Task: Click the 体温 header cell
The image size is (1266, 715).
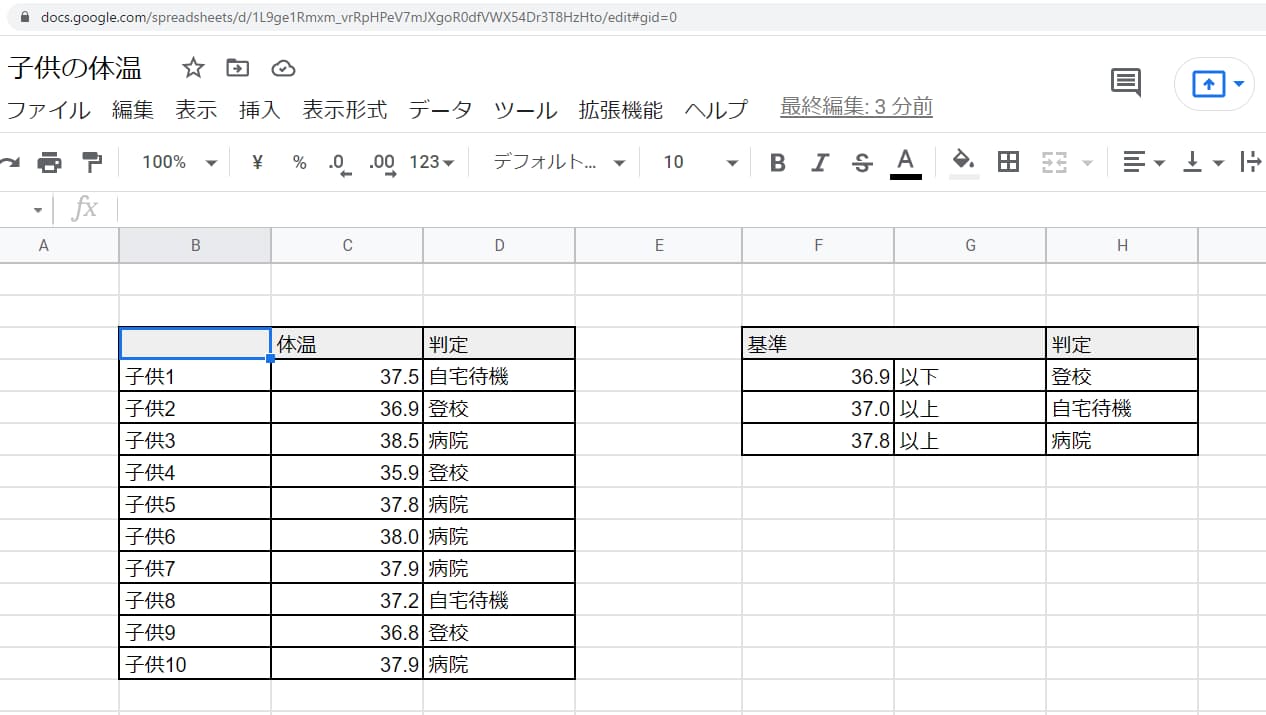Action: [347, 344]
